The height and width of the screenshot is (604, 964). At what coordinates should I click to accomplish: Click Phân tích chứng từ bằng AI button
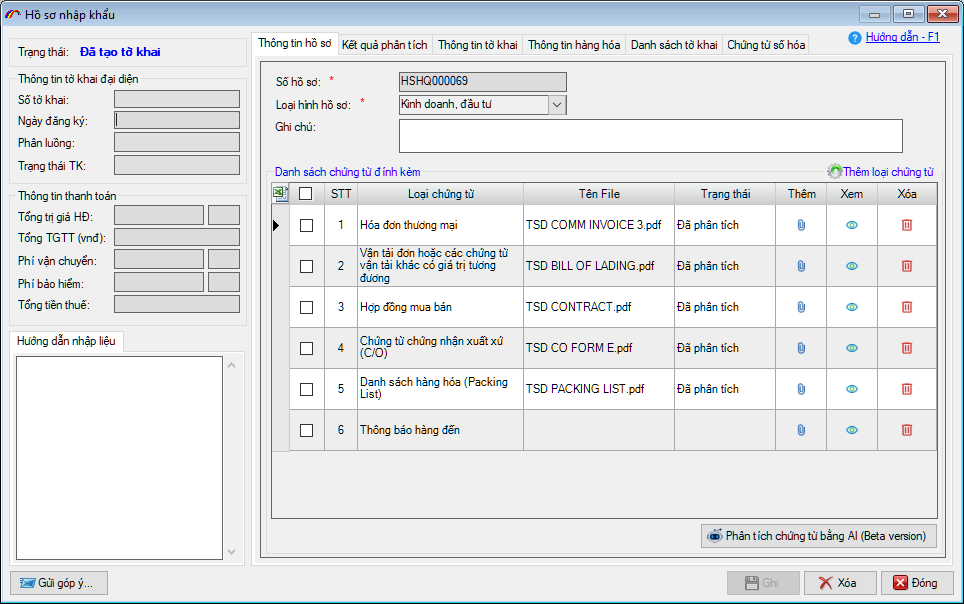(x=819, y=536)
